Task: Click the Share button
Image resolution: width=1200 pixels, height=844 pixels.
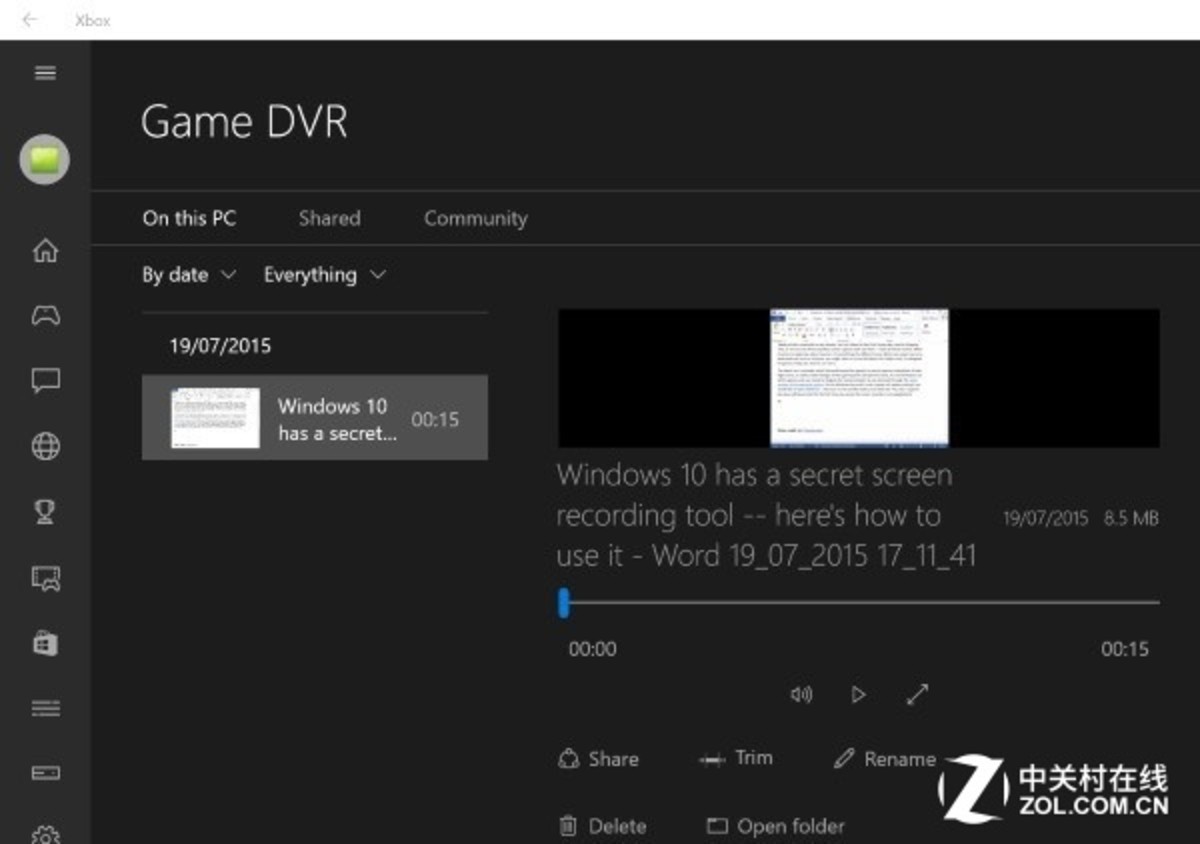Action: [x=598, y=759]
